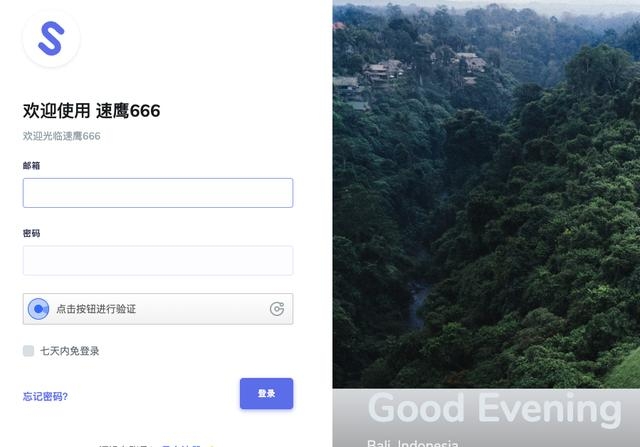Click the Bali, Indonesia caption
640x447 pixels.
[413, 443]
